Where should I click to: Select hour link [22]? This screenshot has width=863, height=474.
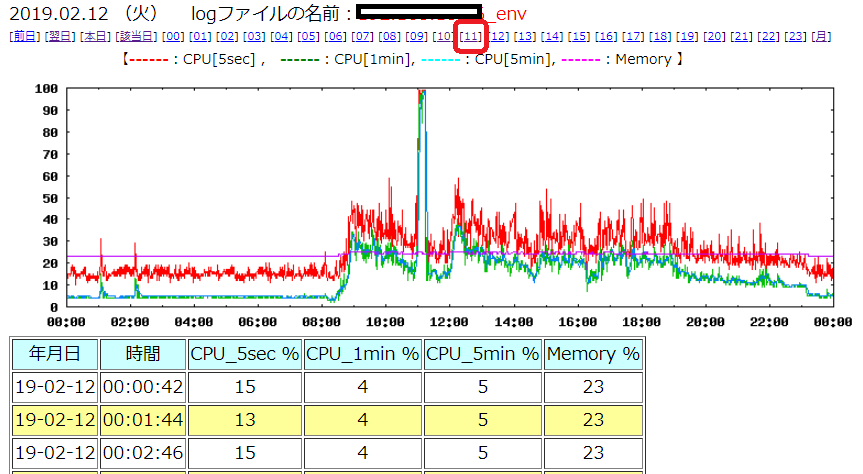coord(768,36)
